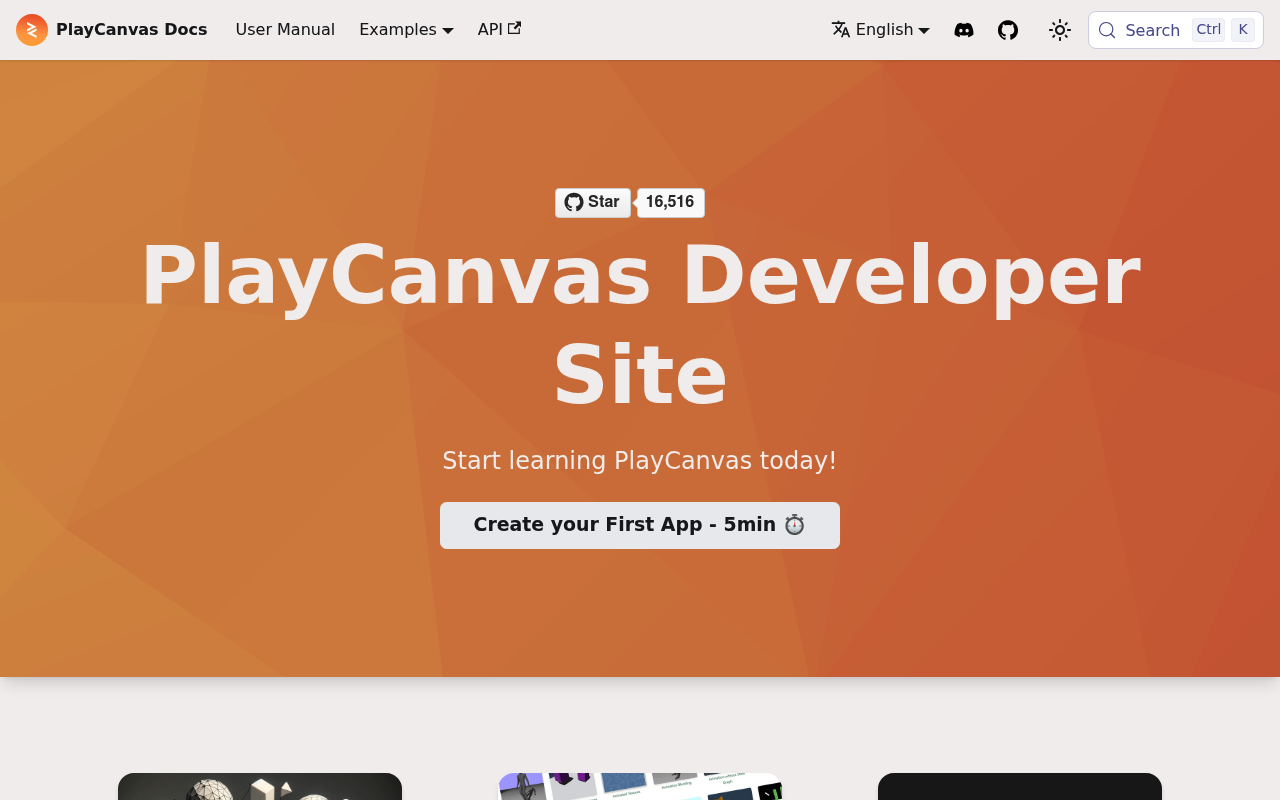Click the Examples dropdown caret arrow
Screen dimensions: 1280x800
pyautogui.click(x=448, y=31)
